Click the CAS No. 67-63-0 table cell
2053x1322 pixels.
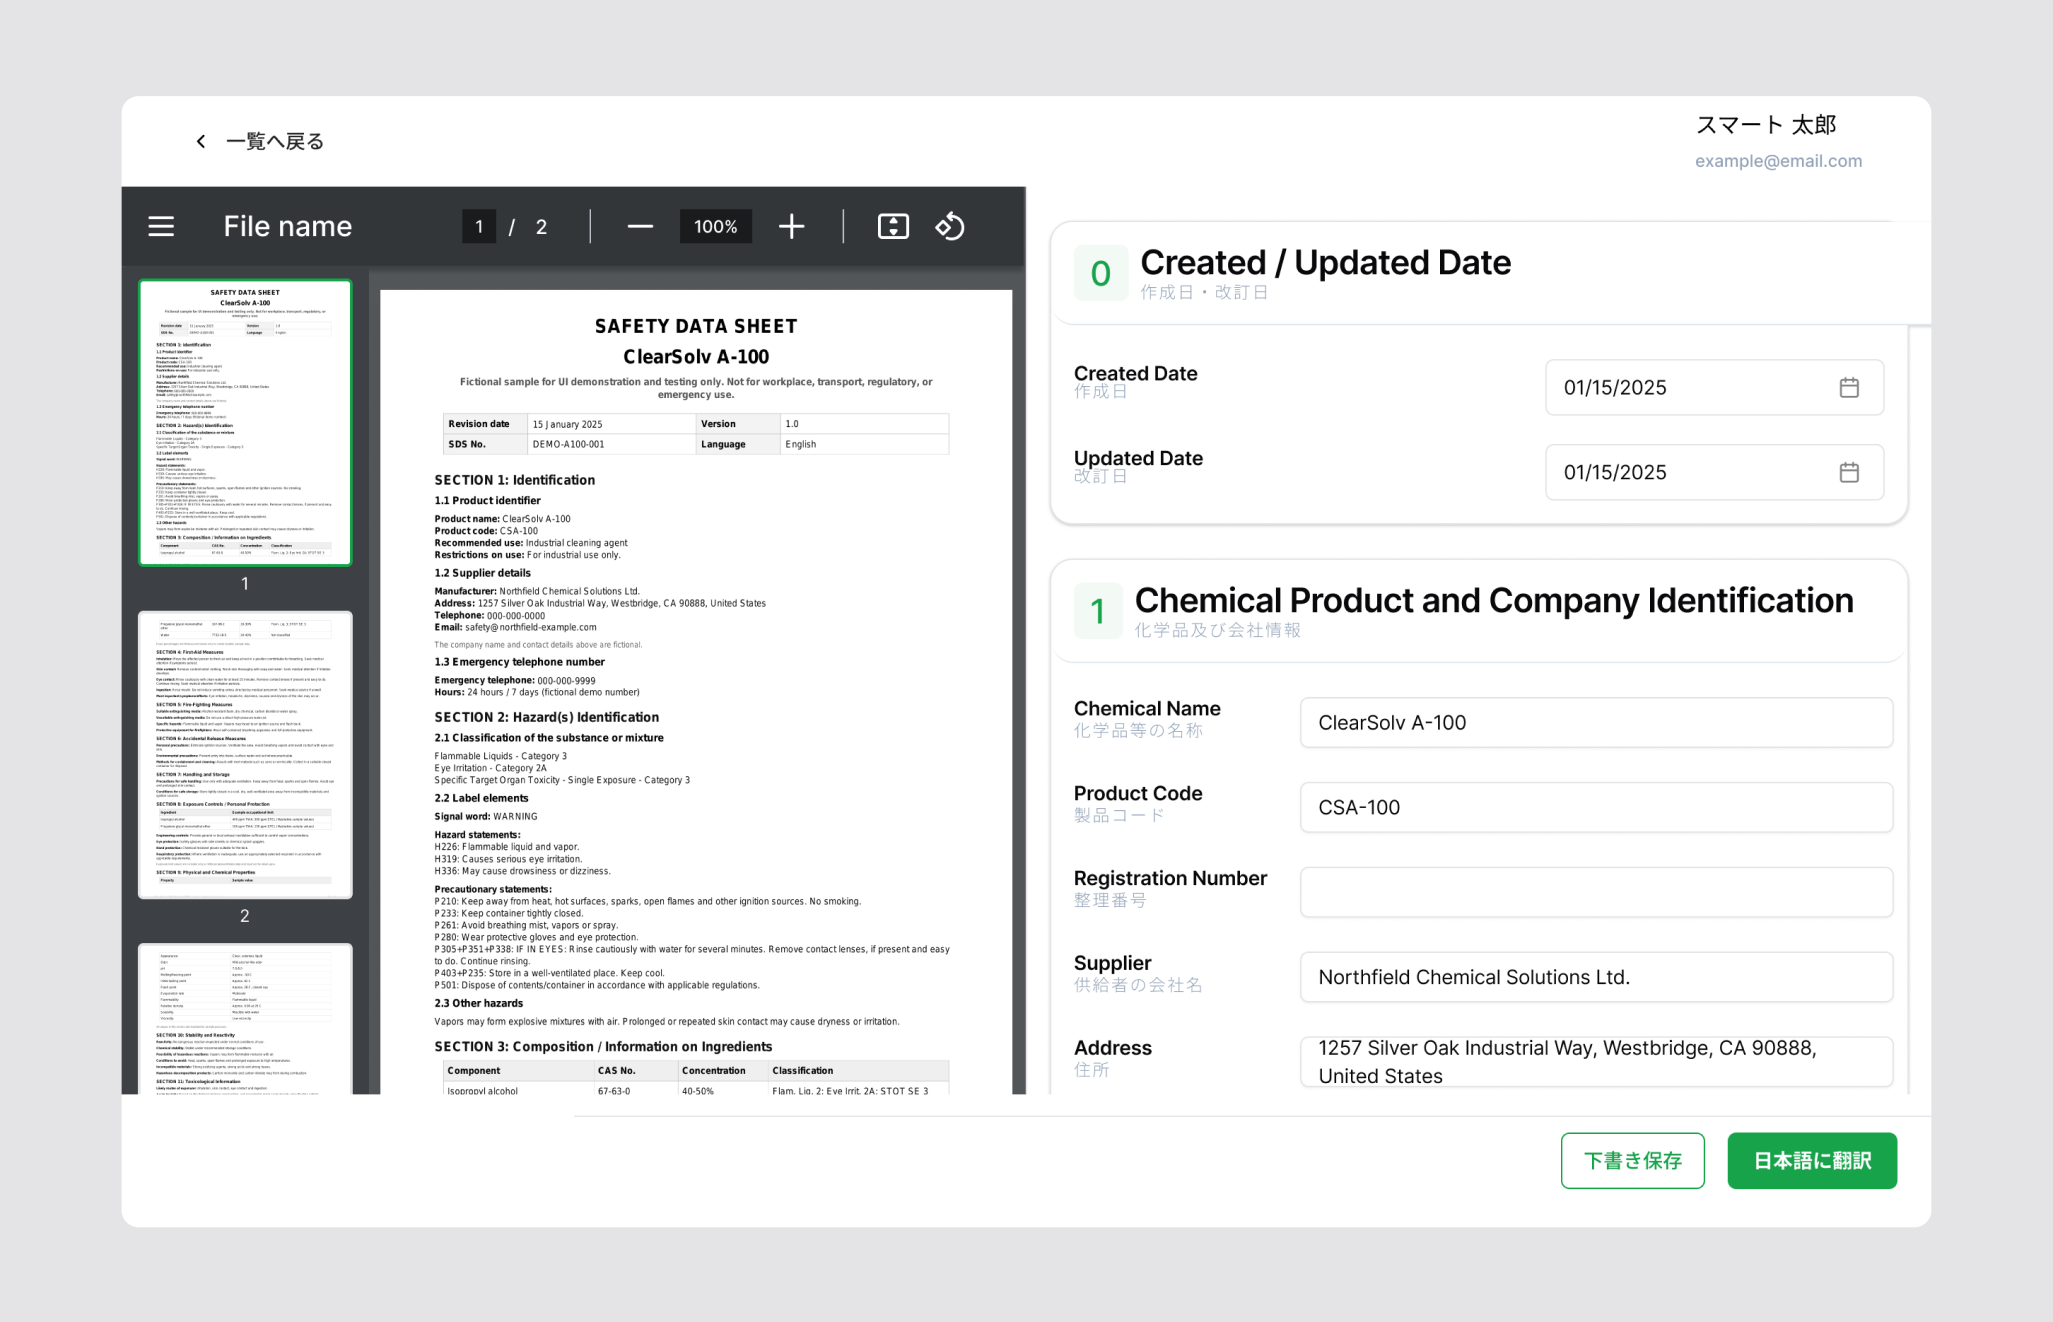point(614,1091)
